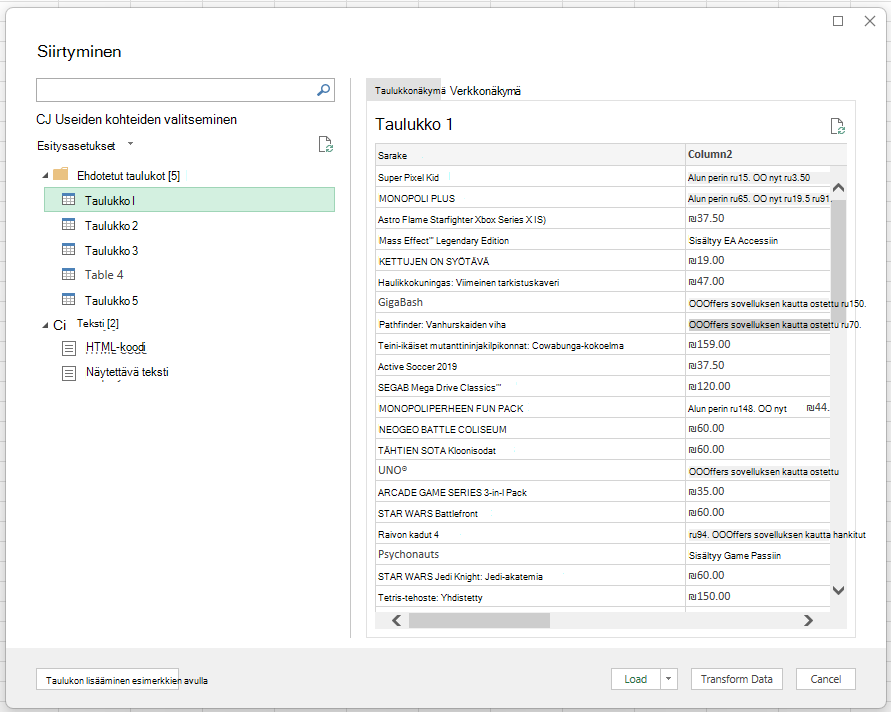Screen dimensions: 891x712
Task: Click the Super Pixel Kid cell
Action: pos(530,177)
